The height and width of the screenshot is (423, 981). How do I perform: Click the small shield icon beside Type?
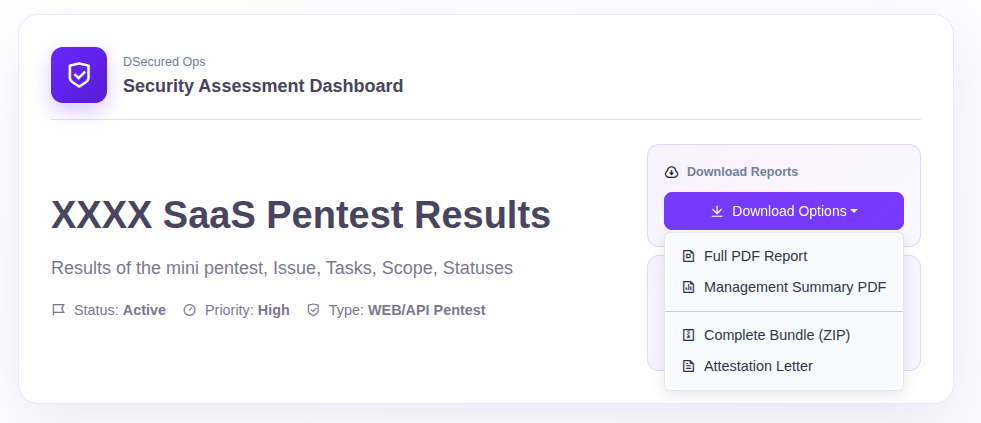tap(313, 310)
